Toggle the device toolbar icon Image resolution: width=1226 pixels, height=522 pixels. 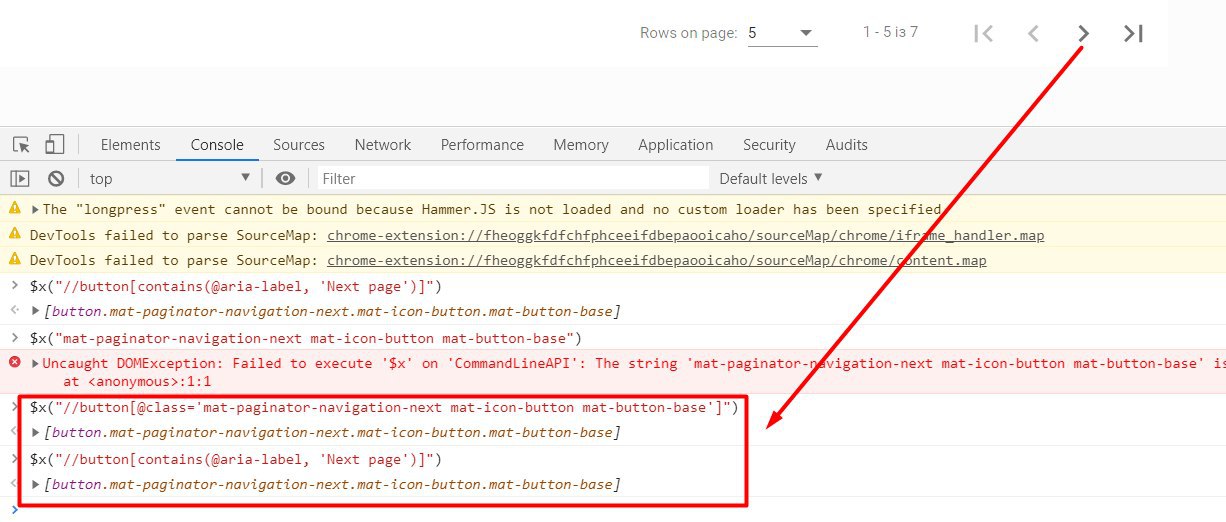[54, 145]
